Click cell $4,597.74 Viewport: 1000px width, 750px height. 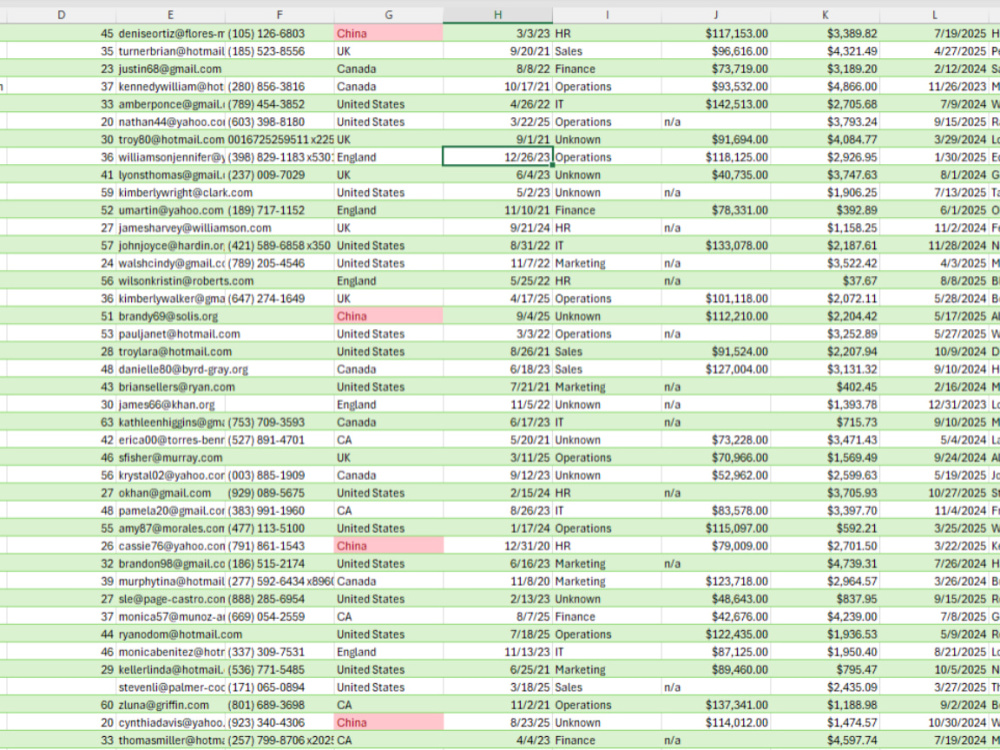click(x=825, y=740)
